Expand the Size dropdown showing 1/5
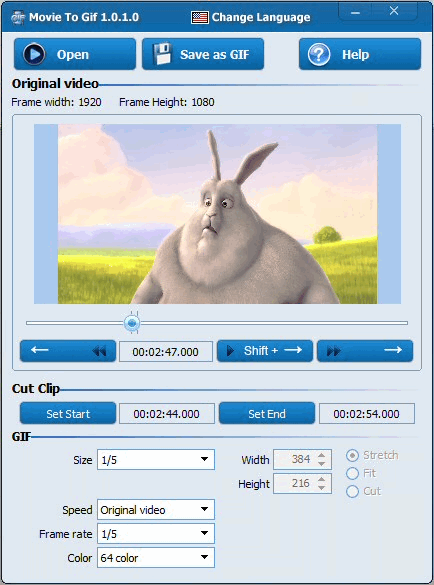Screen dimensions: 434x585 point(156,459)
